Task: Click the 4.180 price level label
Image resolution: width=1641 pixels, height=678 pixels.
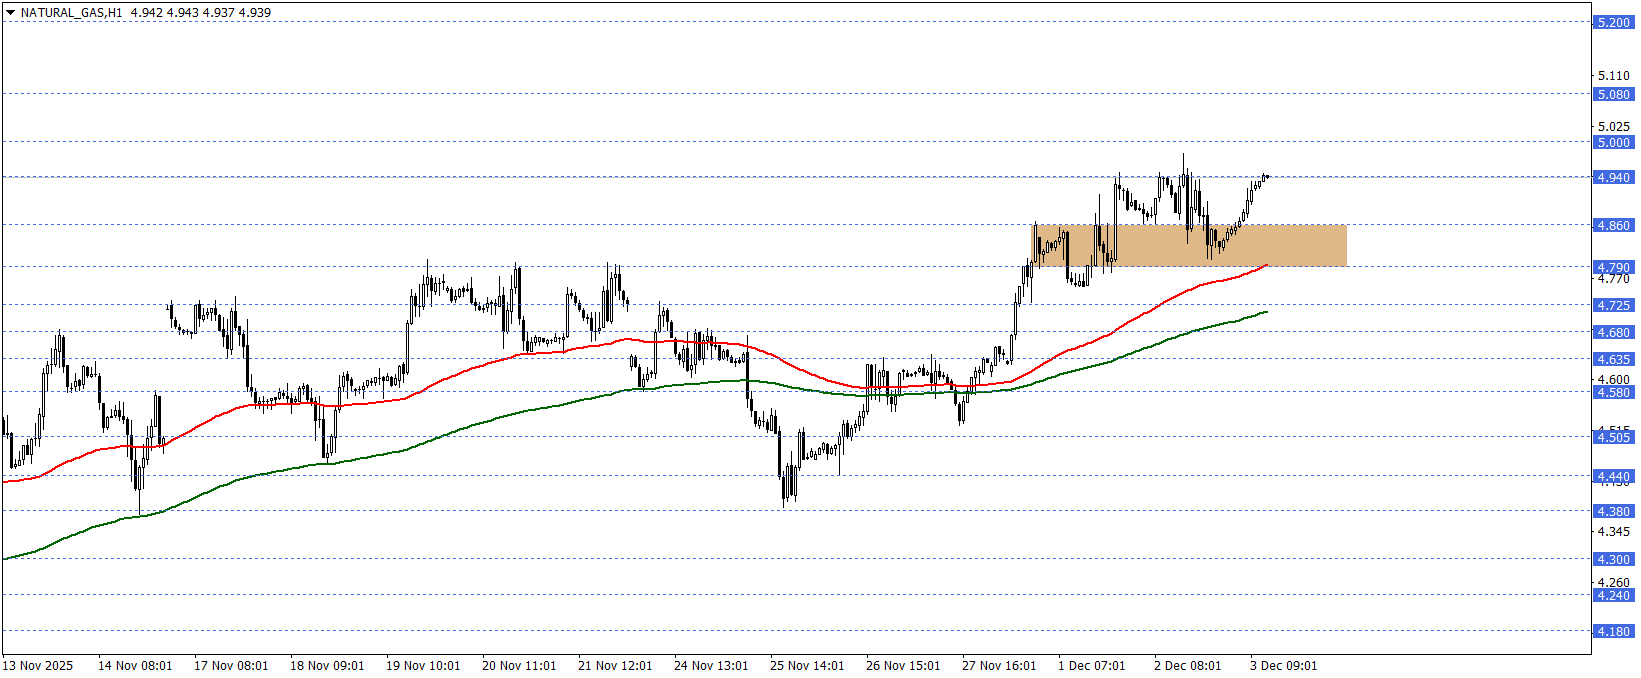Action: pos(1612,631)
